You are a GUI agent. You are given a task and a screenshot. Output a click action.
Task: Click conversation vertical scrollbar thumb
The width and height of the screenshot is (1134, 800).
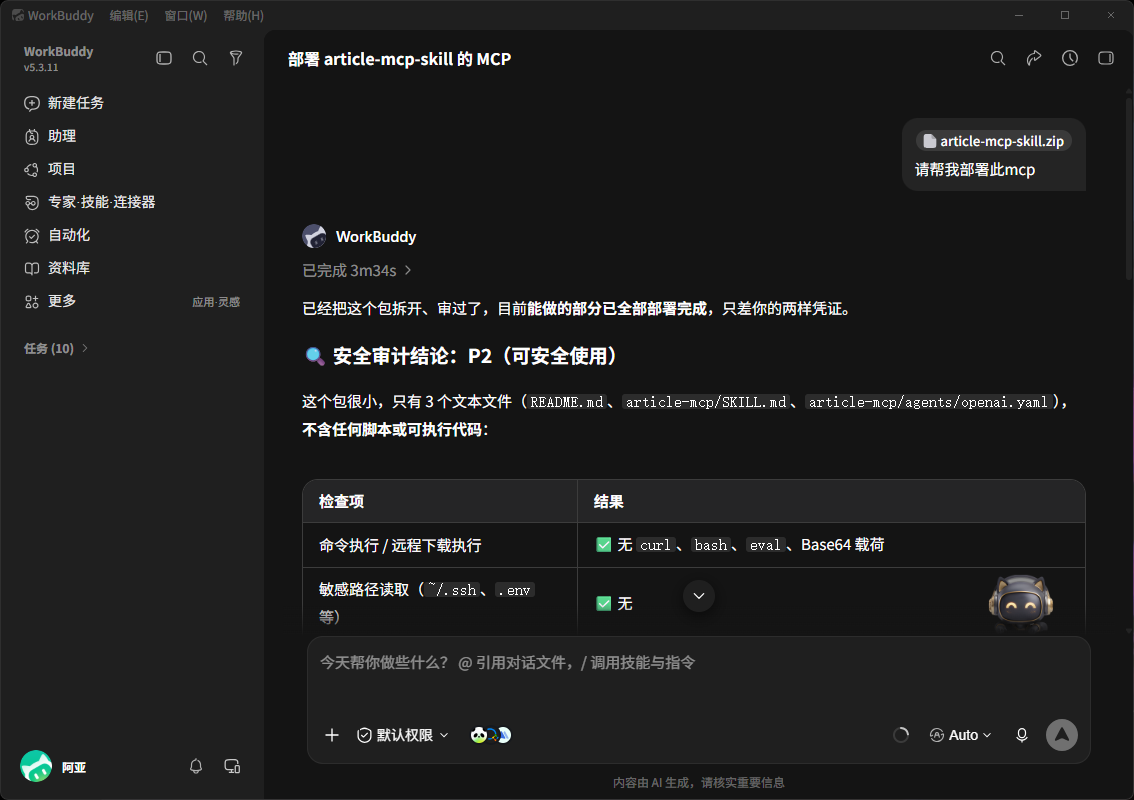click(1129, 187)
